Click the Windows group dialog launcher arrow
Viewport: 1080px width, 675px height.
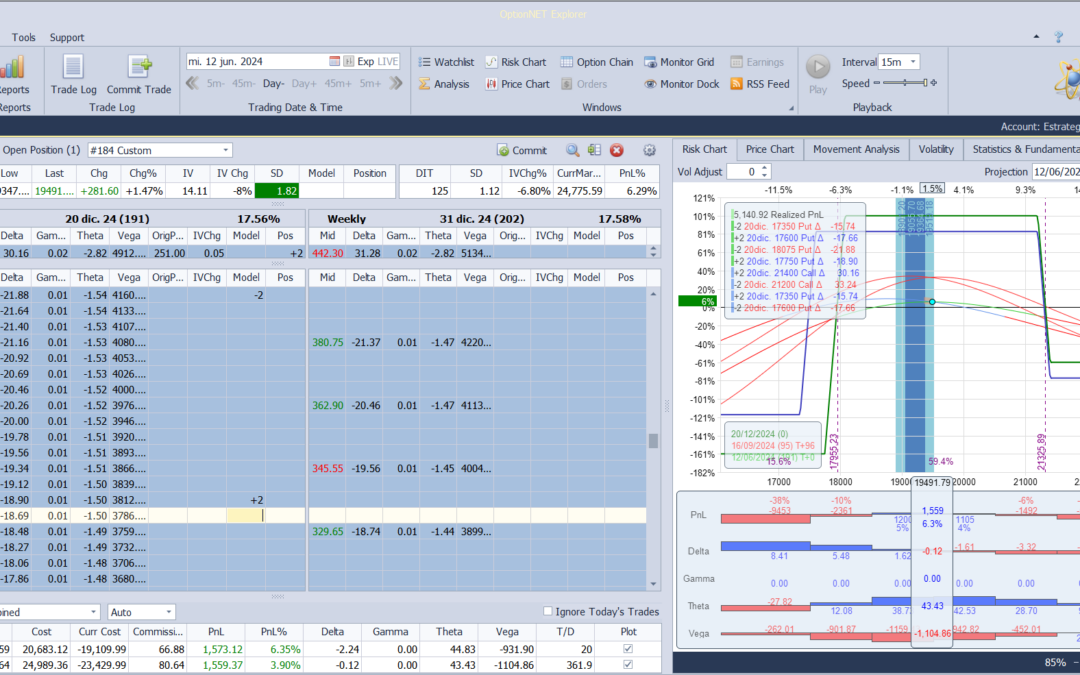pyautogui.click(x=791, y=108)
